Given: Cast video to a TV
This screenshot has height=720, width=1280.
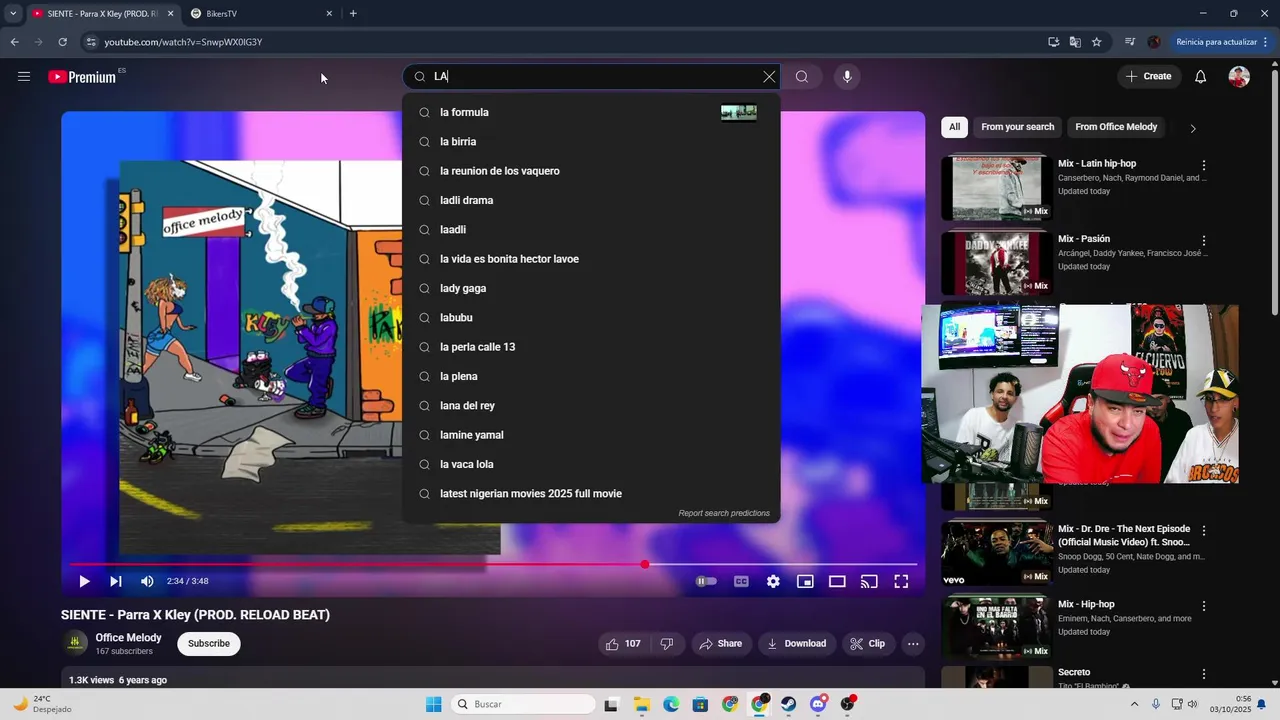Looking at the screenshot, I should click(x=869, y=581).
